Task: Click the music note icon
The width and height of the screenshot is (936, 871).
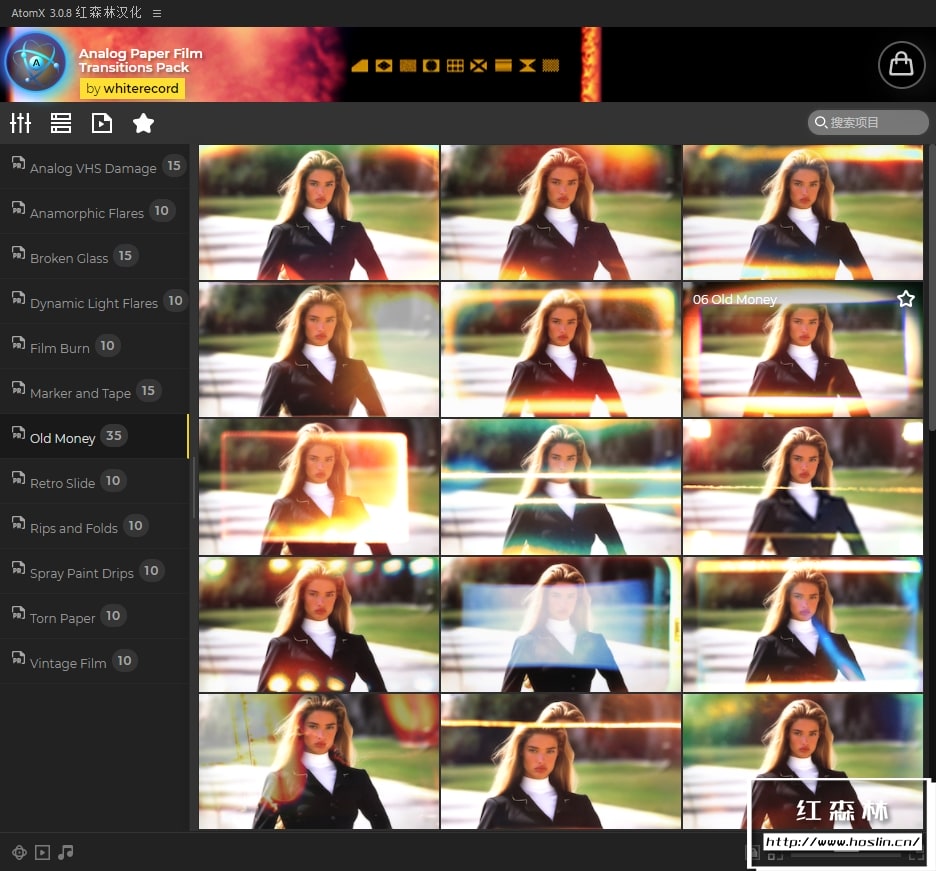Action: 66,852
